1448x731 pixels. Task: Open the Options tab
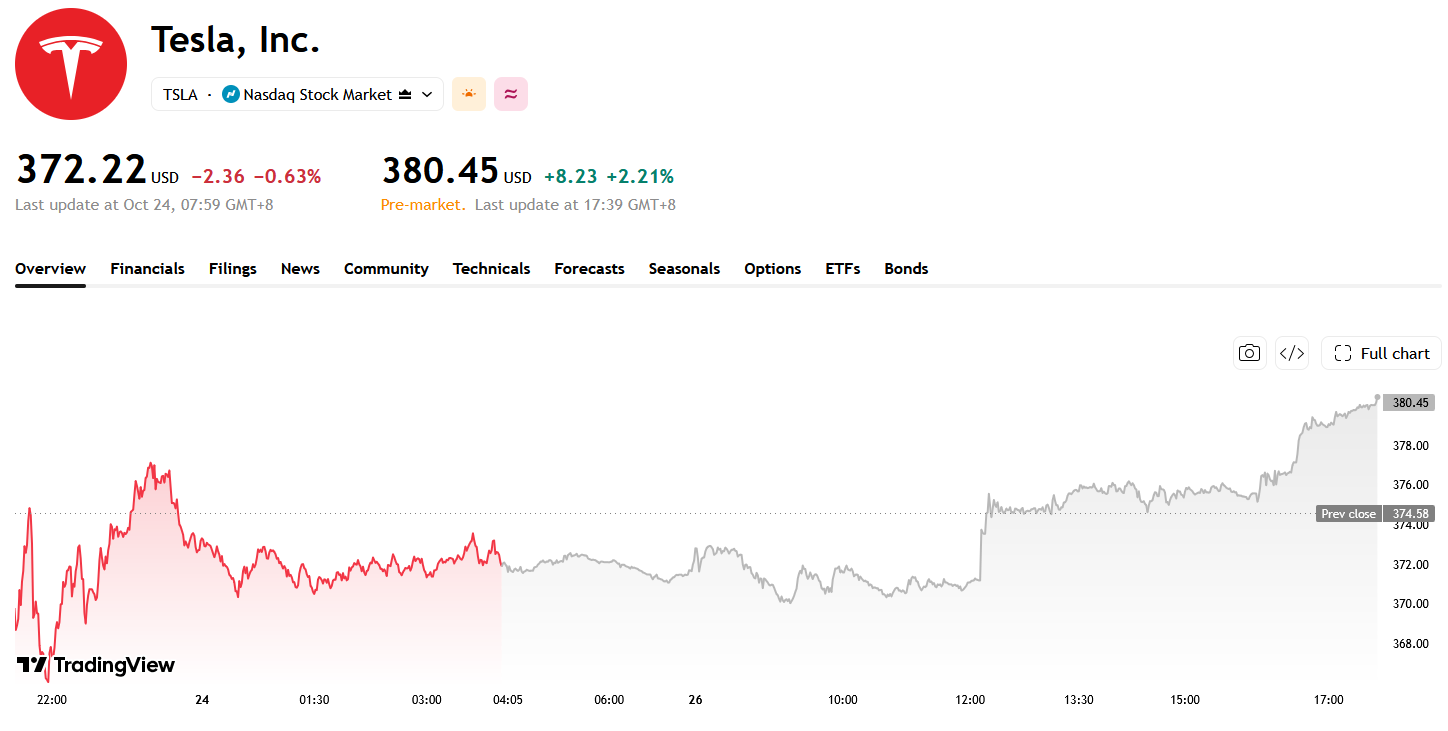pyautogui.click(x=772, y=268)
